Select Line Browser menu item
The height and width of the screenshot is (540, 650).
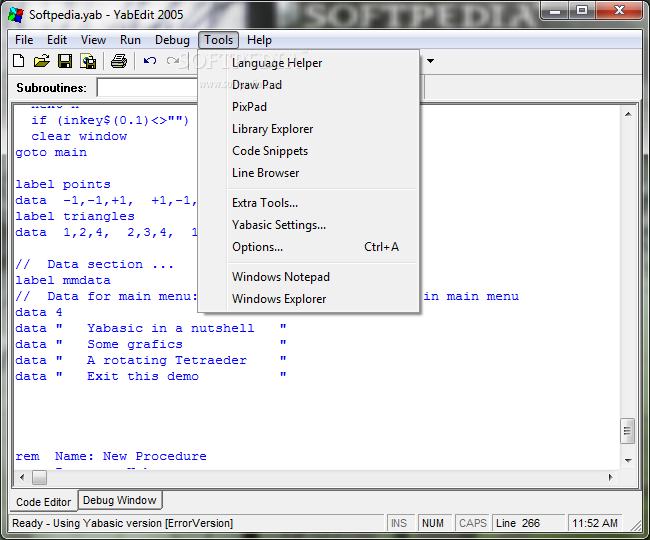[309, 173]
